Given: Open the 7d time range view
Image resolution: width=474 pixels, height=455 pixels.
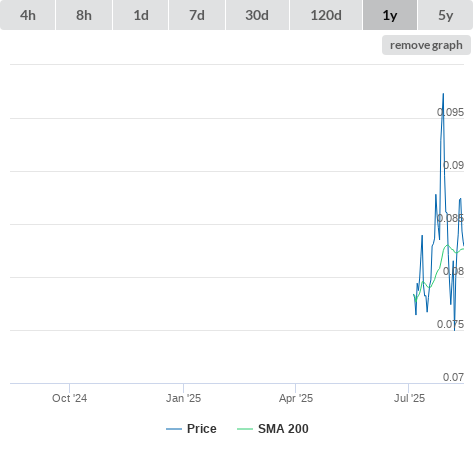Looking at the screenshot, I should point(197,15).
